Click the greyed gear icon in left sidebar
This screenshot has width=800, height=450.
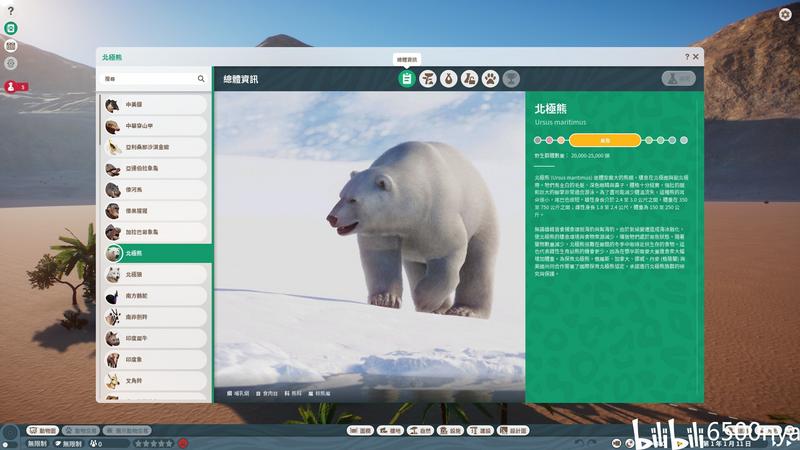11,64
